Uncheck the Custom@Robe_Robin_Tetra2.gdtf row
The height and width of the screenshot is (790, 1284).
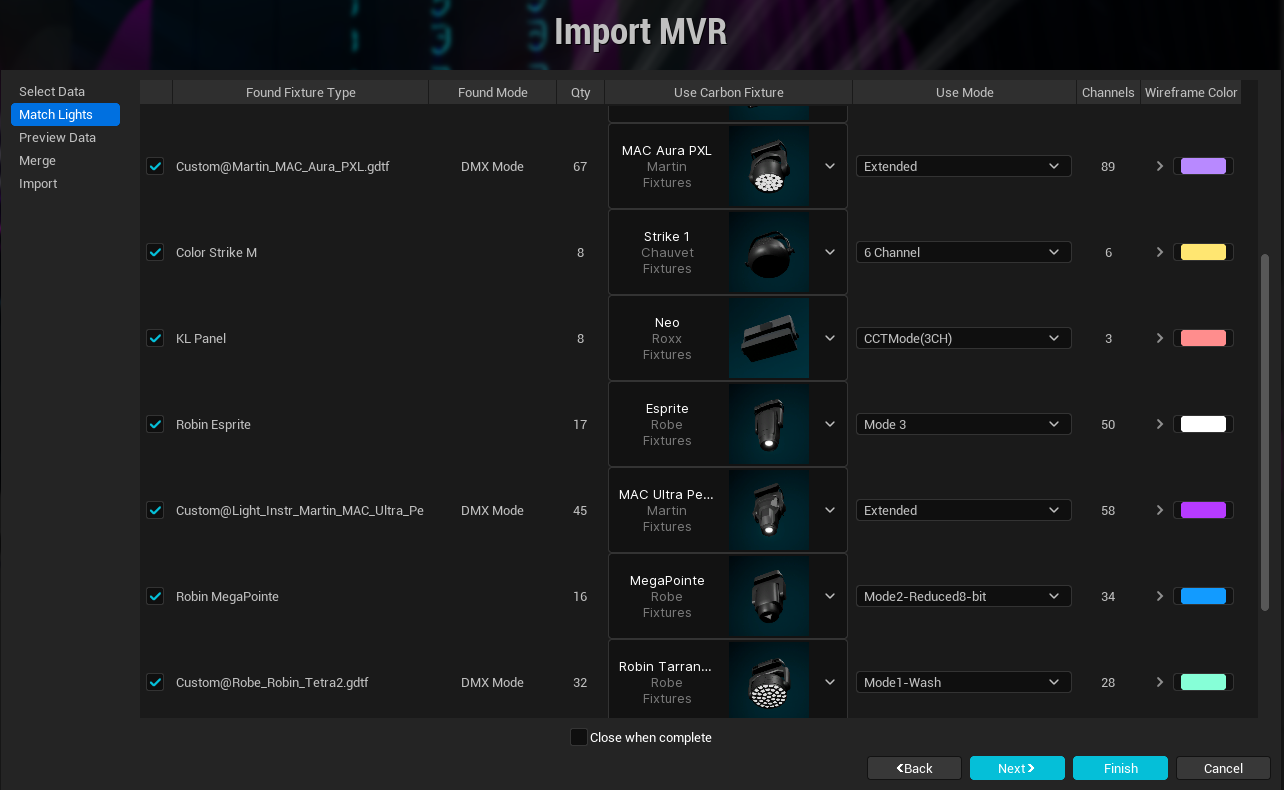point(155,682)
